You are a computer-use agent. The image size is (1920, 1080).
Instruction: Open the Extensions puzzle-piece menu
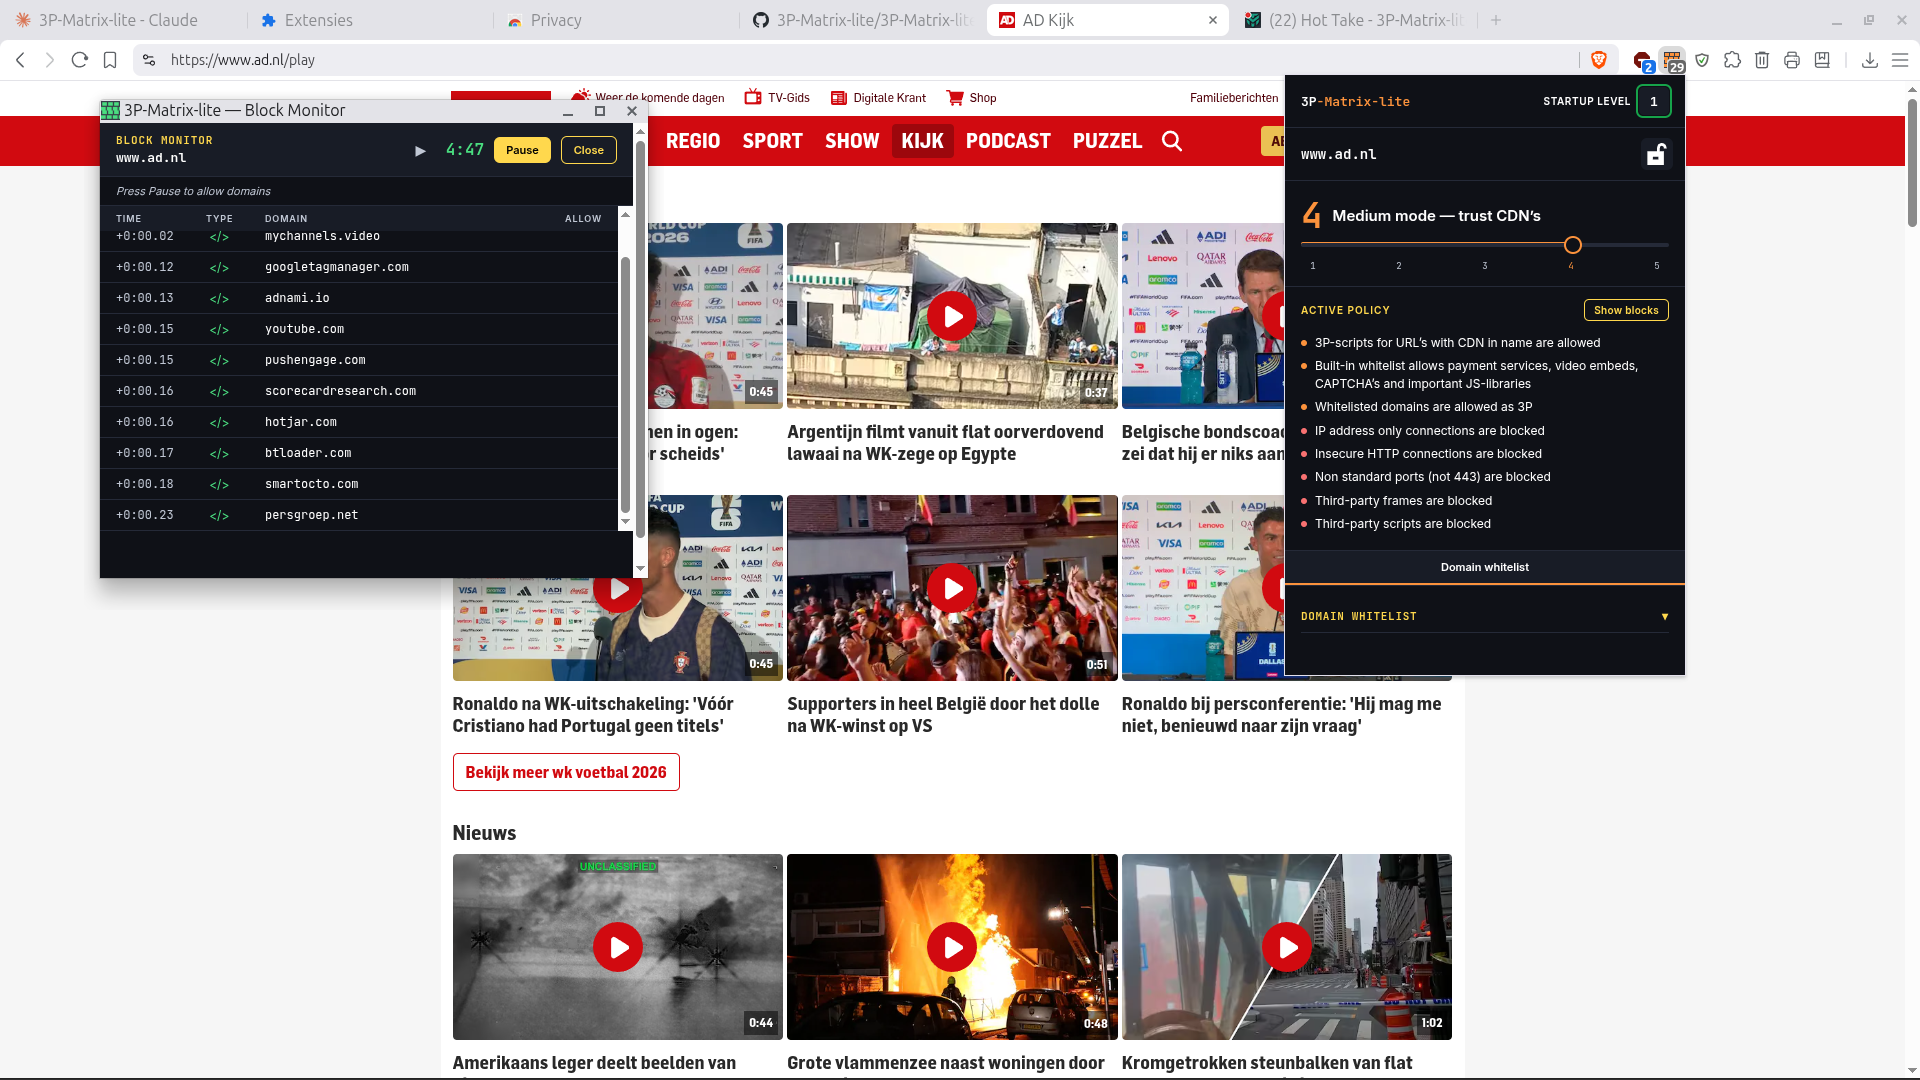click(x=1732, y=60)
